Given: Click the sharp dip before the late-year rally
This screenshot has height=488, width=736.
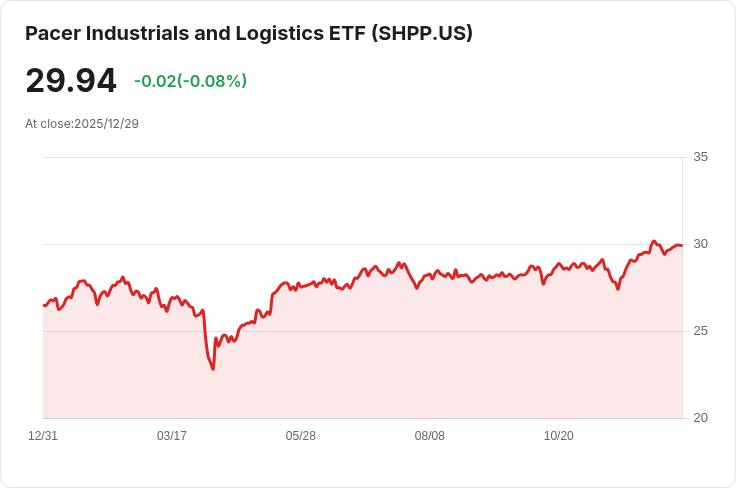Looking at the screenshot, I should [618, 289].
